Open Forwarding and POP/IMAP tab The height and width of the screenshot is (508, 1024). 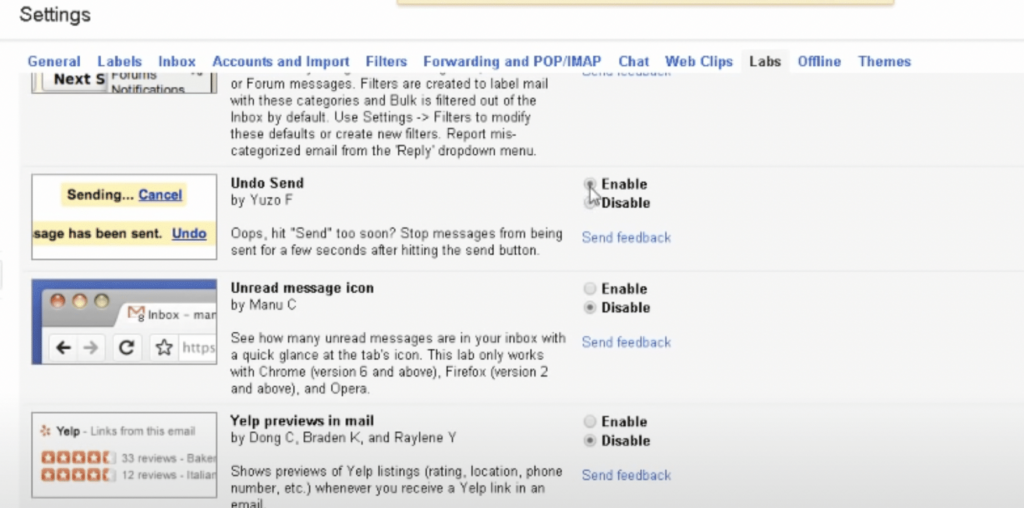(513, 61)
